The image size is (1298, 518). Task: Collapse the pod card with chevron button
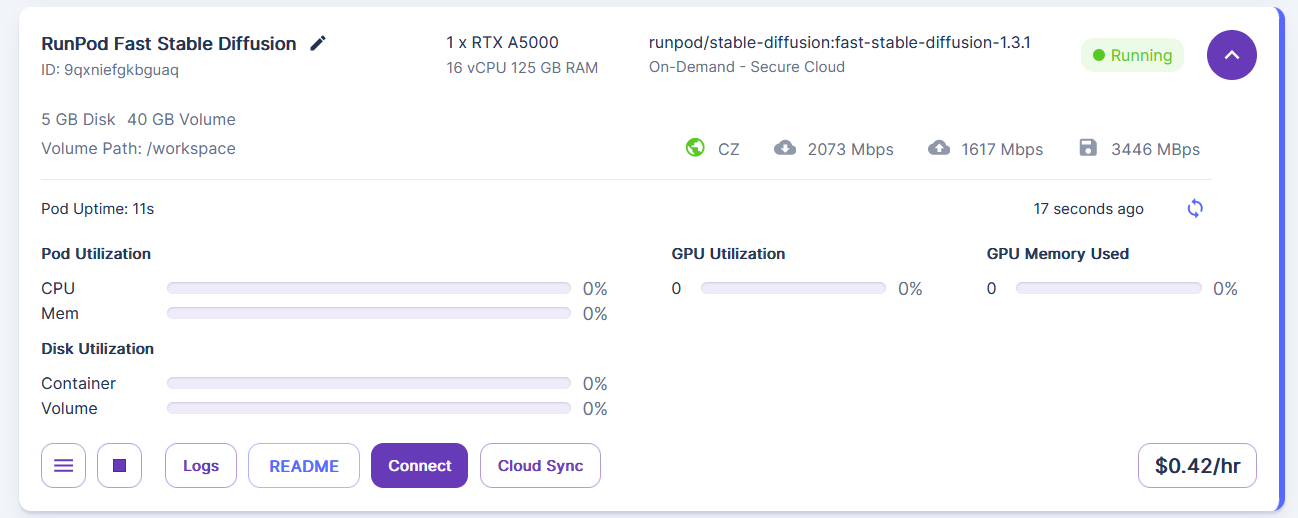click(x=1232, y=55)
